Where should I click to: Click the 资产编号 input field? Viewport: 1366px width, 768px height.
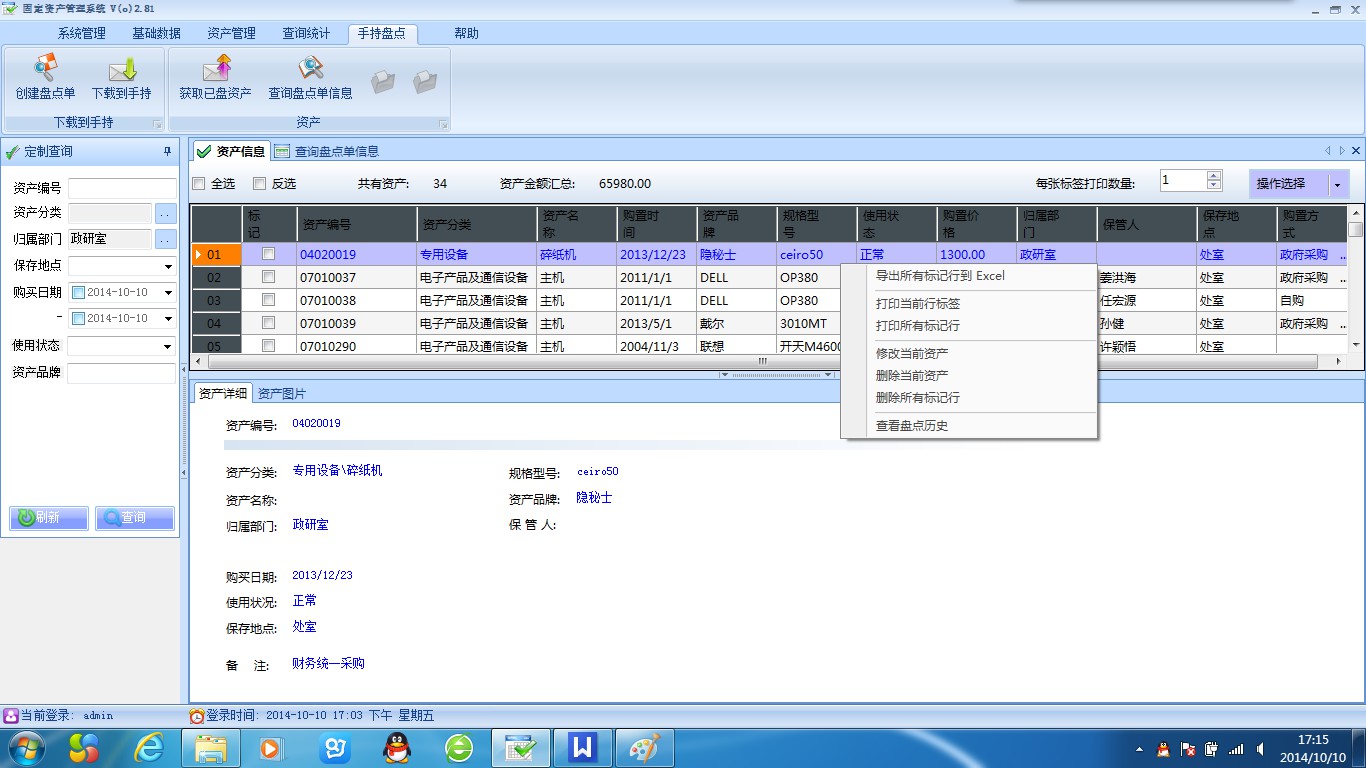tap(121, 188)
